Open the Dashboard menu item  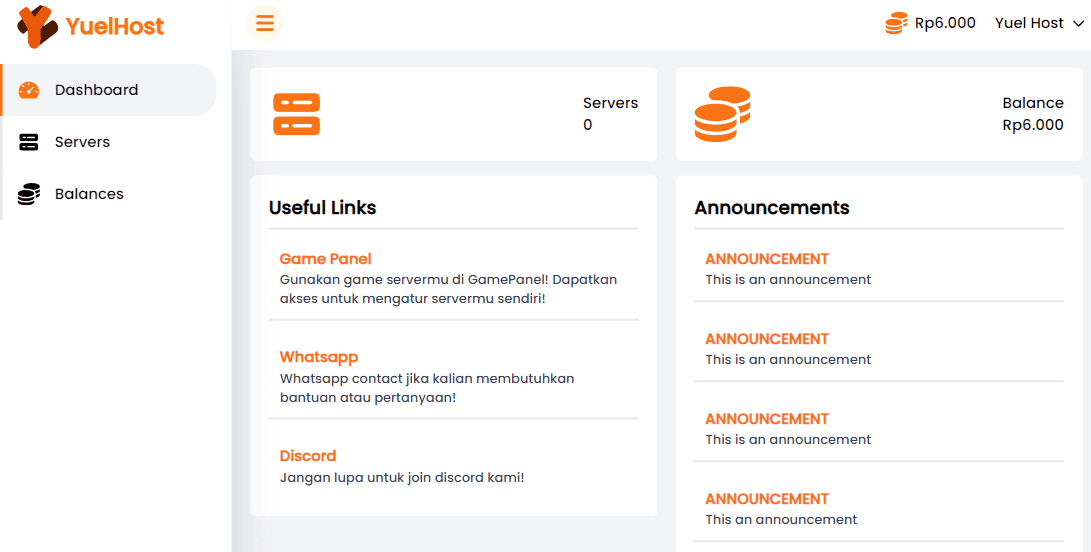point(96,90)
